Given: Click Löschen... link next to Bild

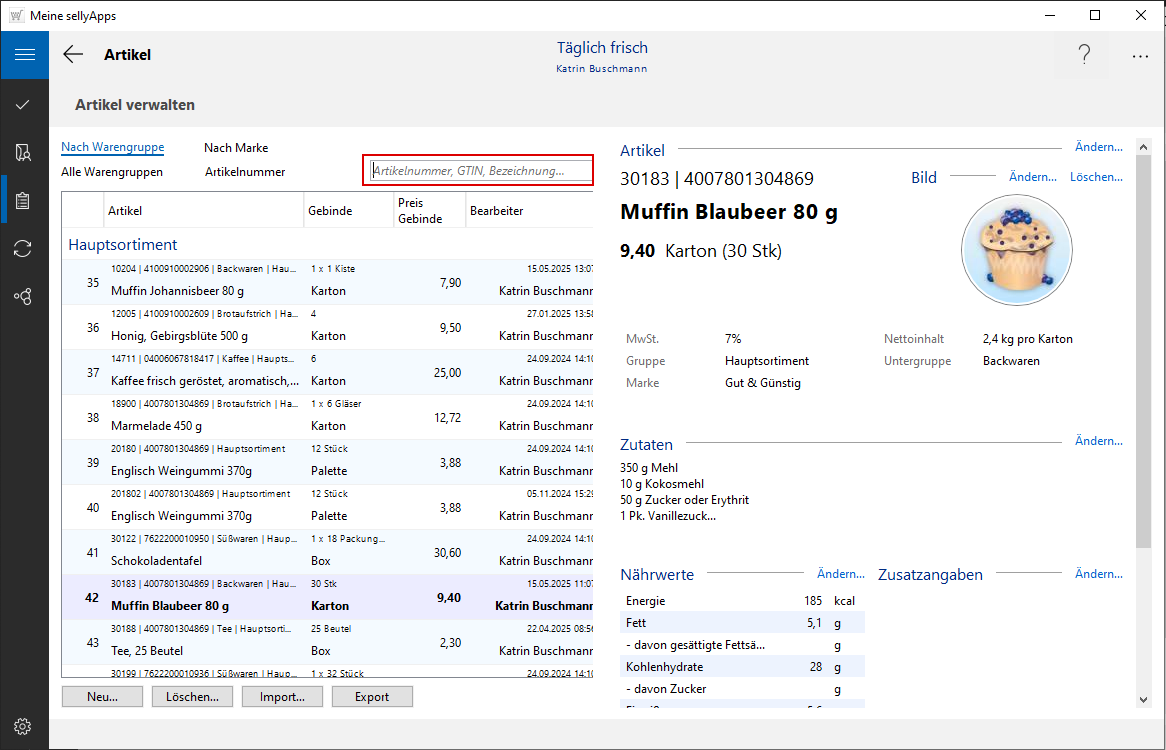Looking at the screenshot, I should point(1096,177).
